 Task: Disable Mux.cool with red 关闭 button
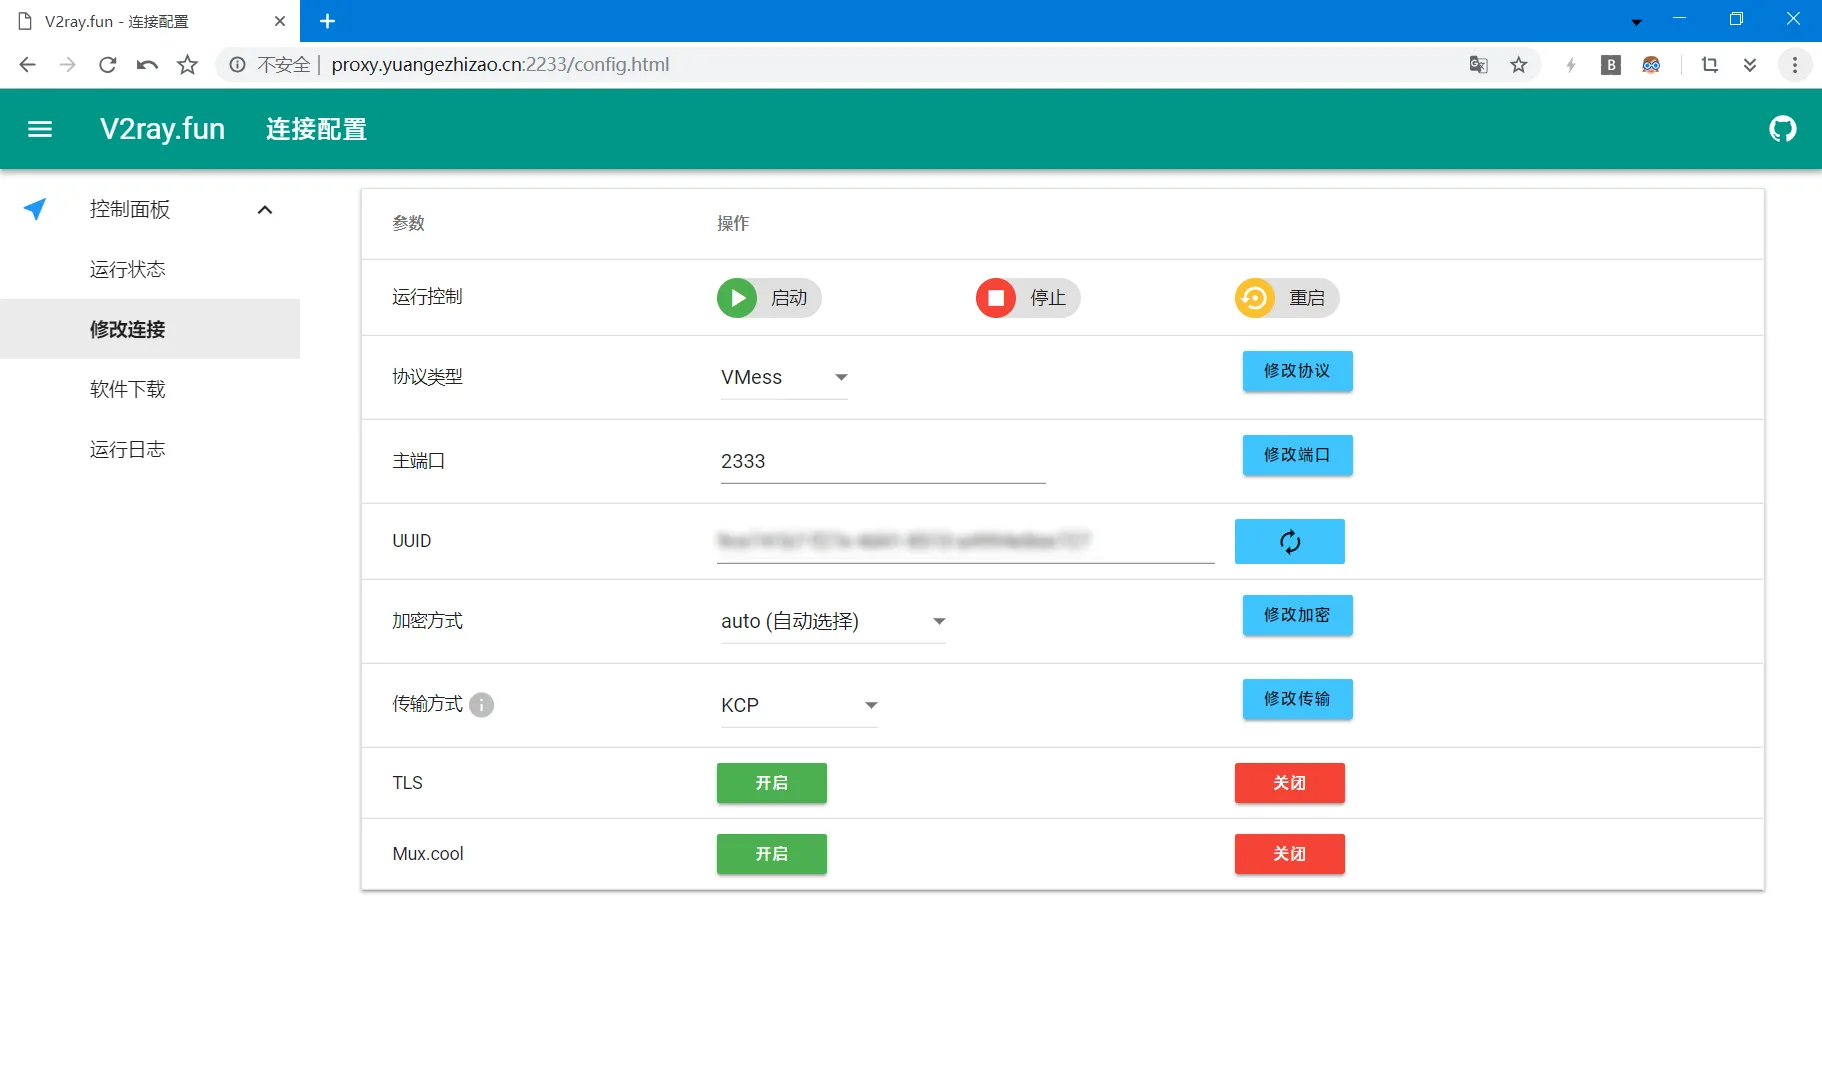tap(1289, 854)
